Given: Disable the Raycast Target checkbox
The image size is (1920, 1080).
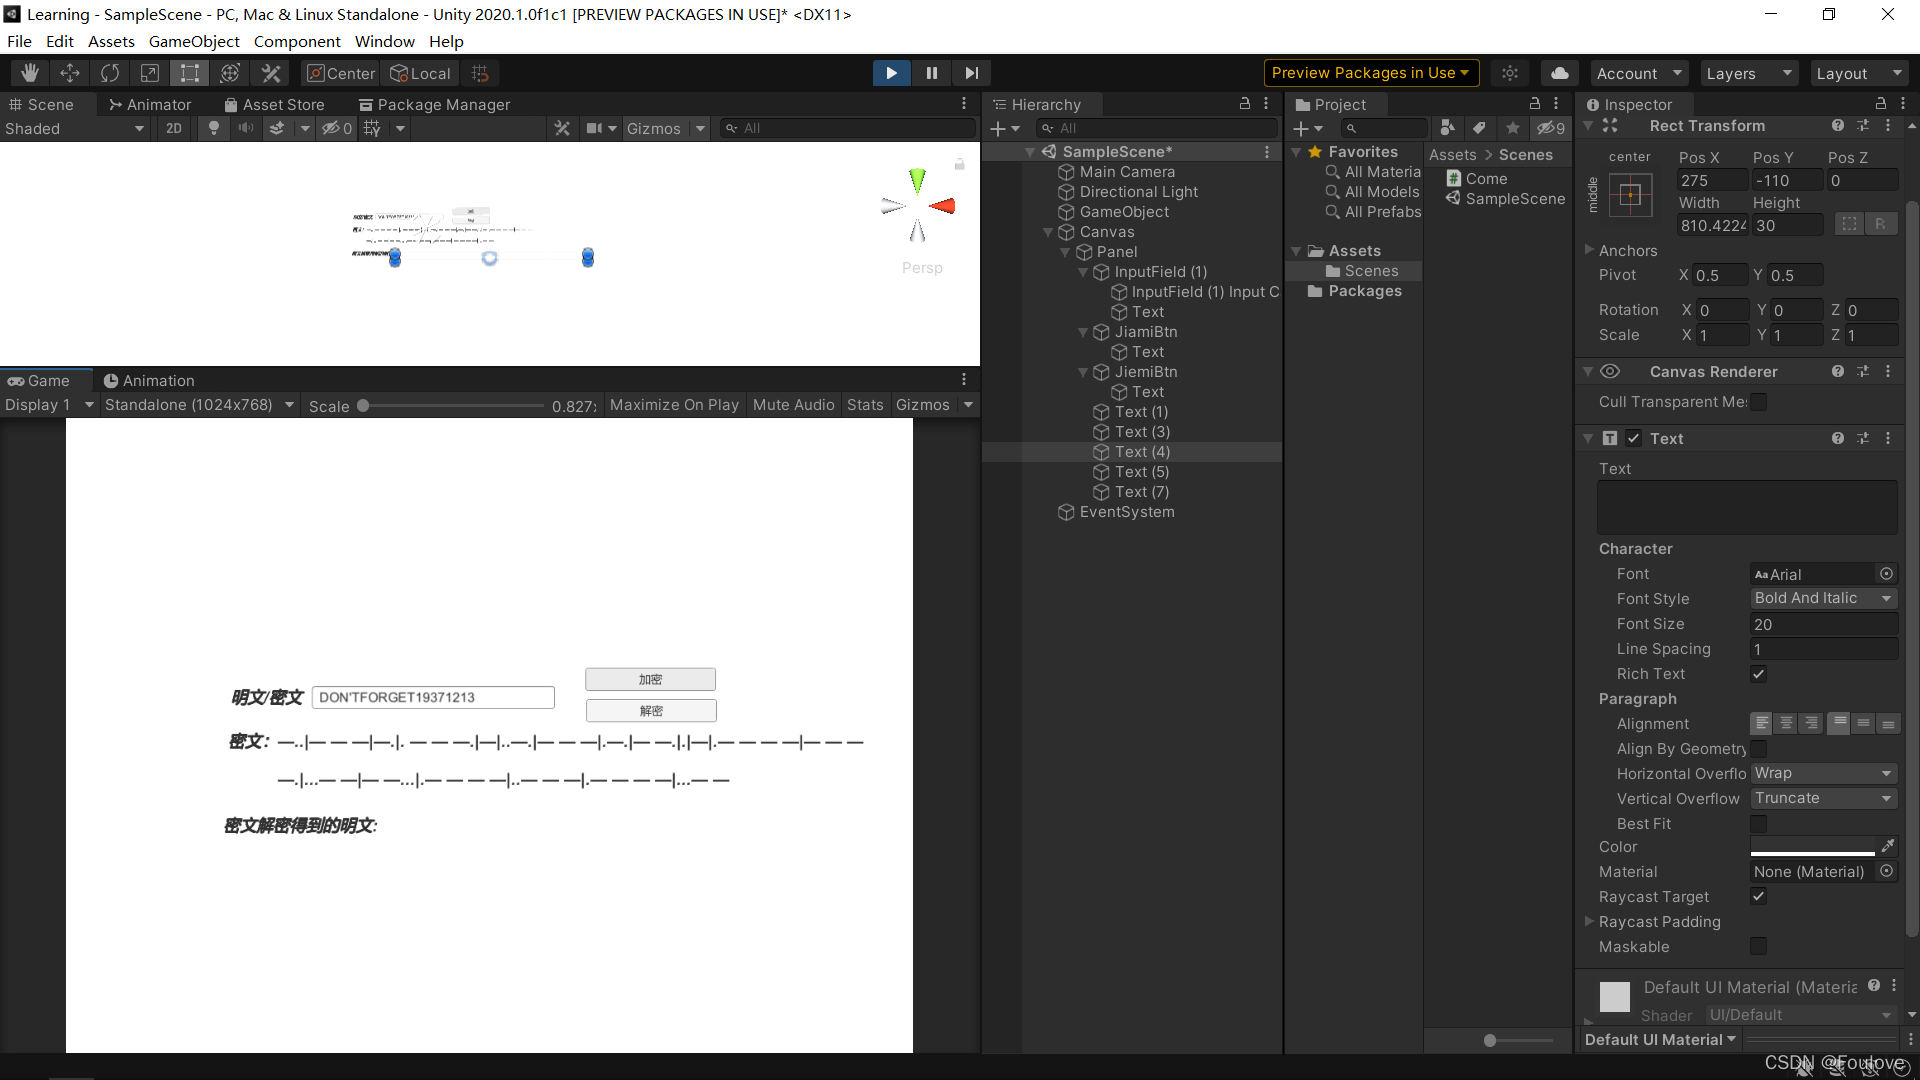Looking at the screenshot, I should pyautogui.click(x=1758, y=897).
